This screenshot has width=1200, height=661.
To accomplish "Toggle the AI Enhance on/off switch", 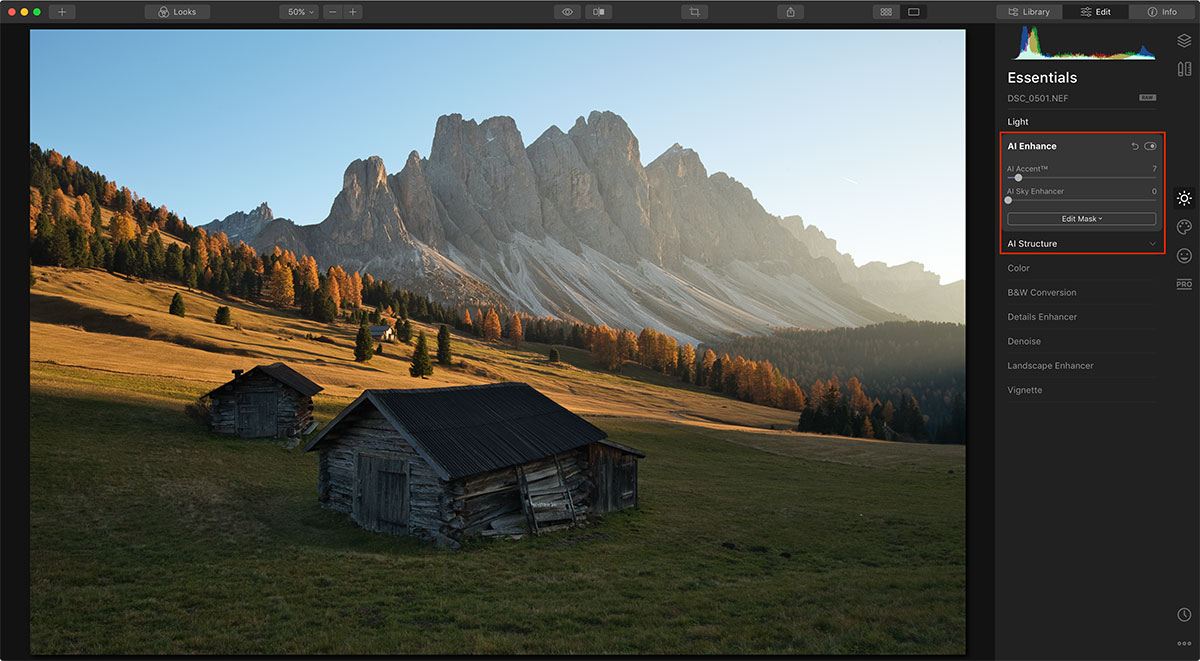I will coord(1150,146).
